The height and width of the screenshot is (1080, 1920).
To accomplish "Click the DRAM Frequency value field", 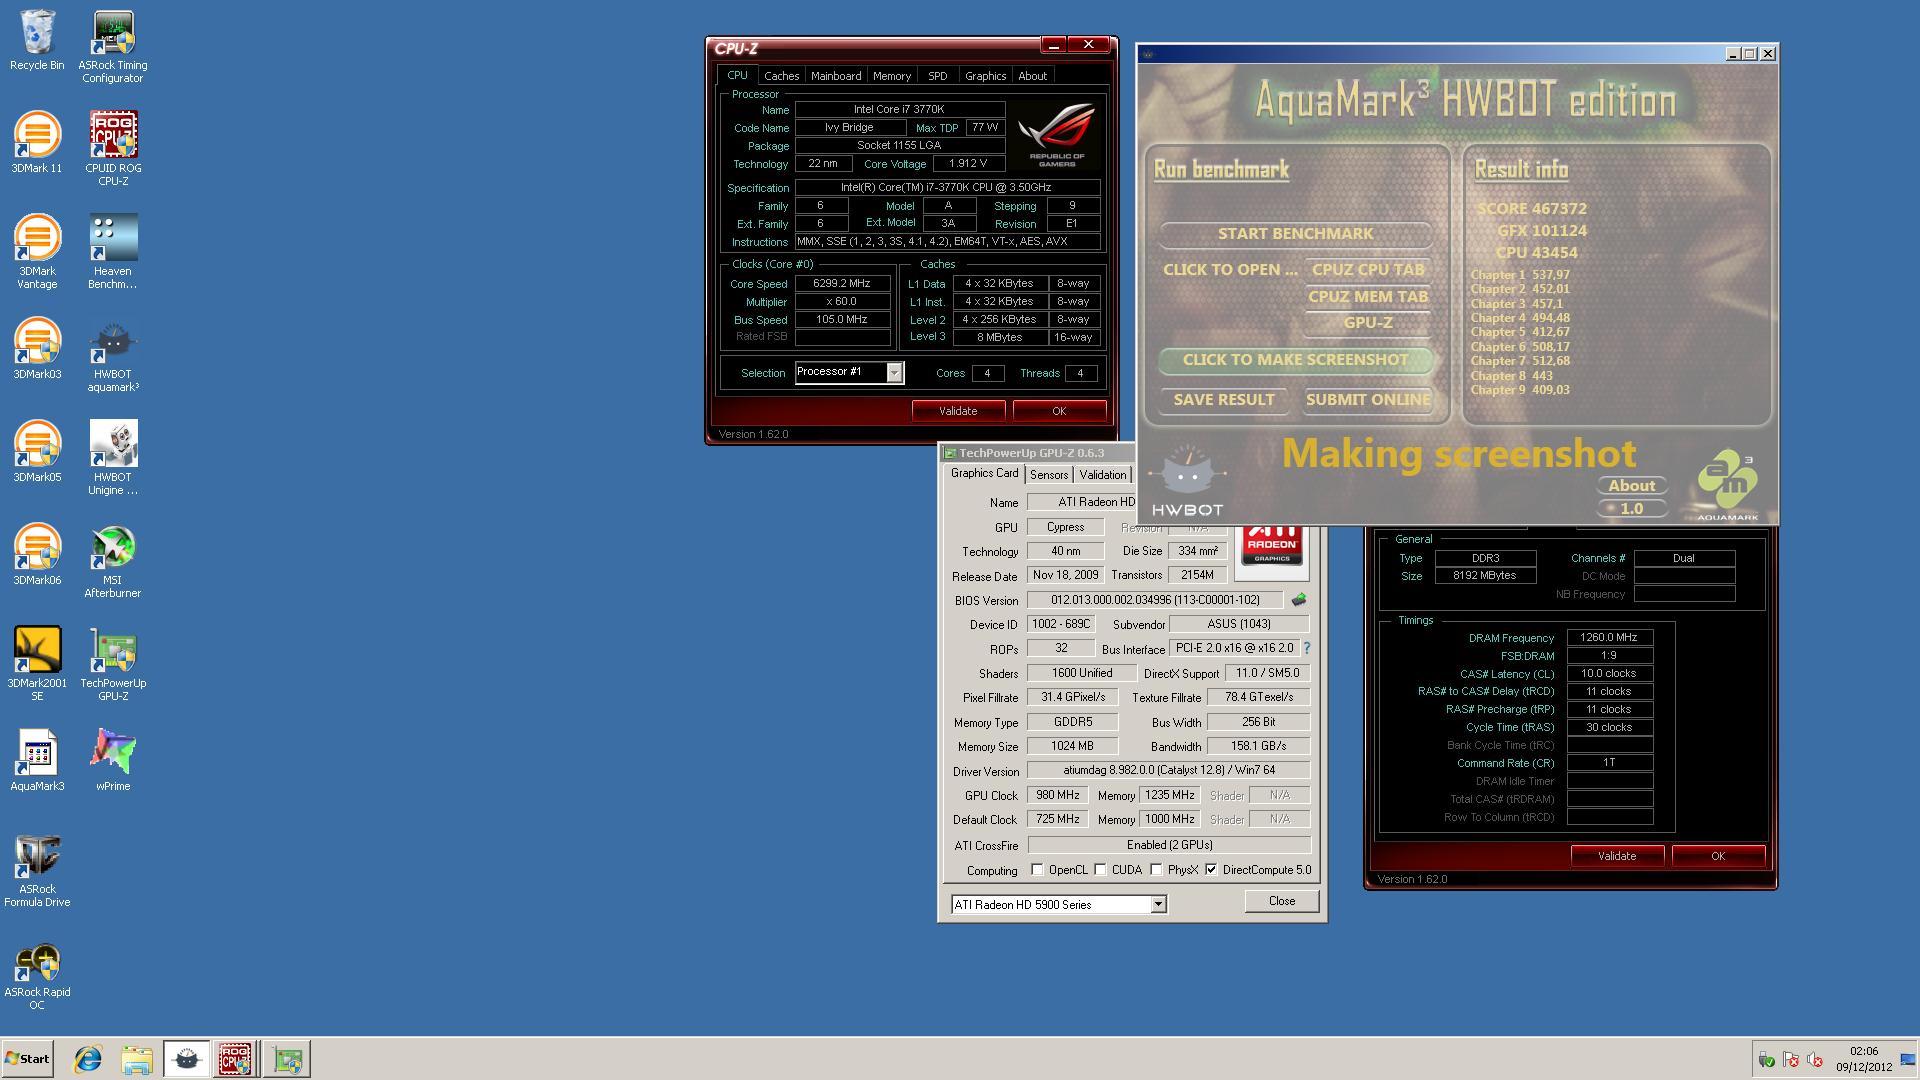I will (x=1609, y=638).
